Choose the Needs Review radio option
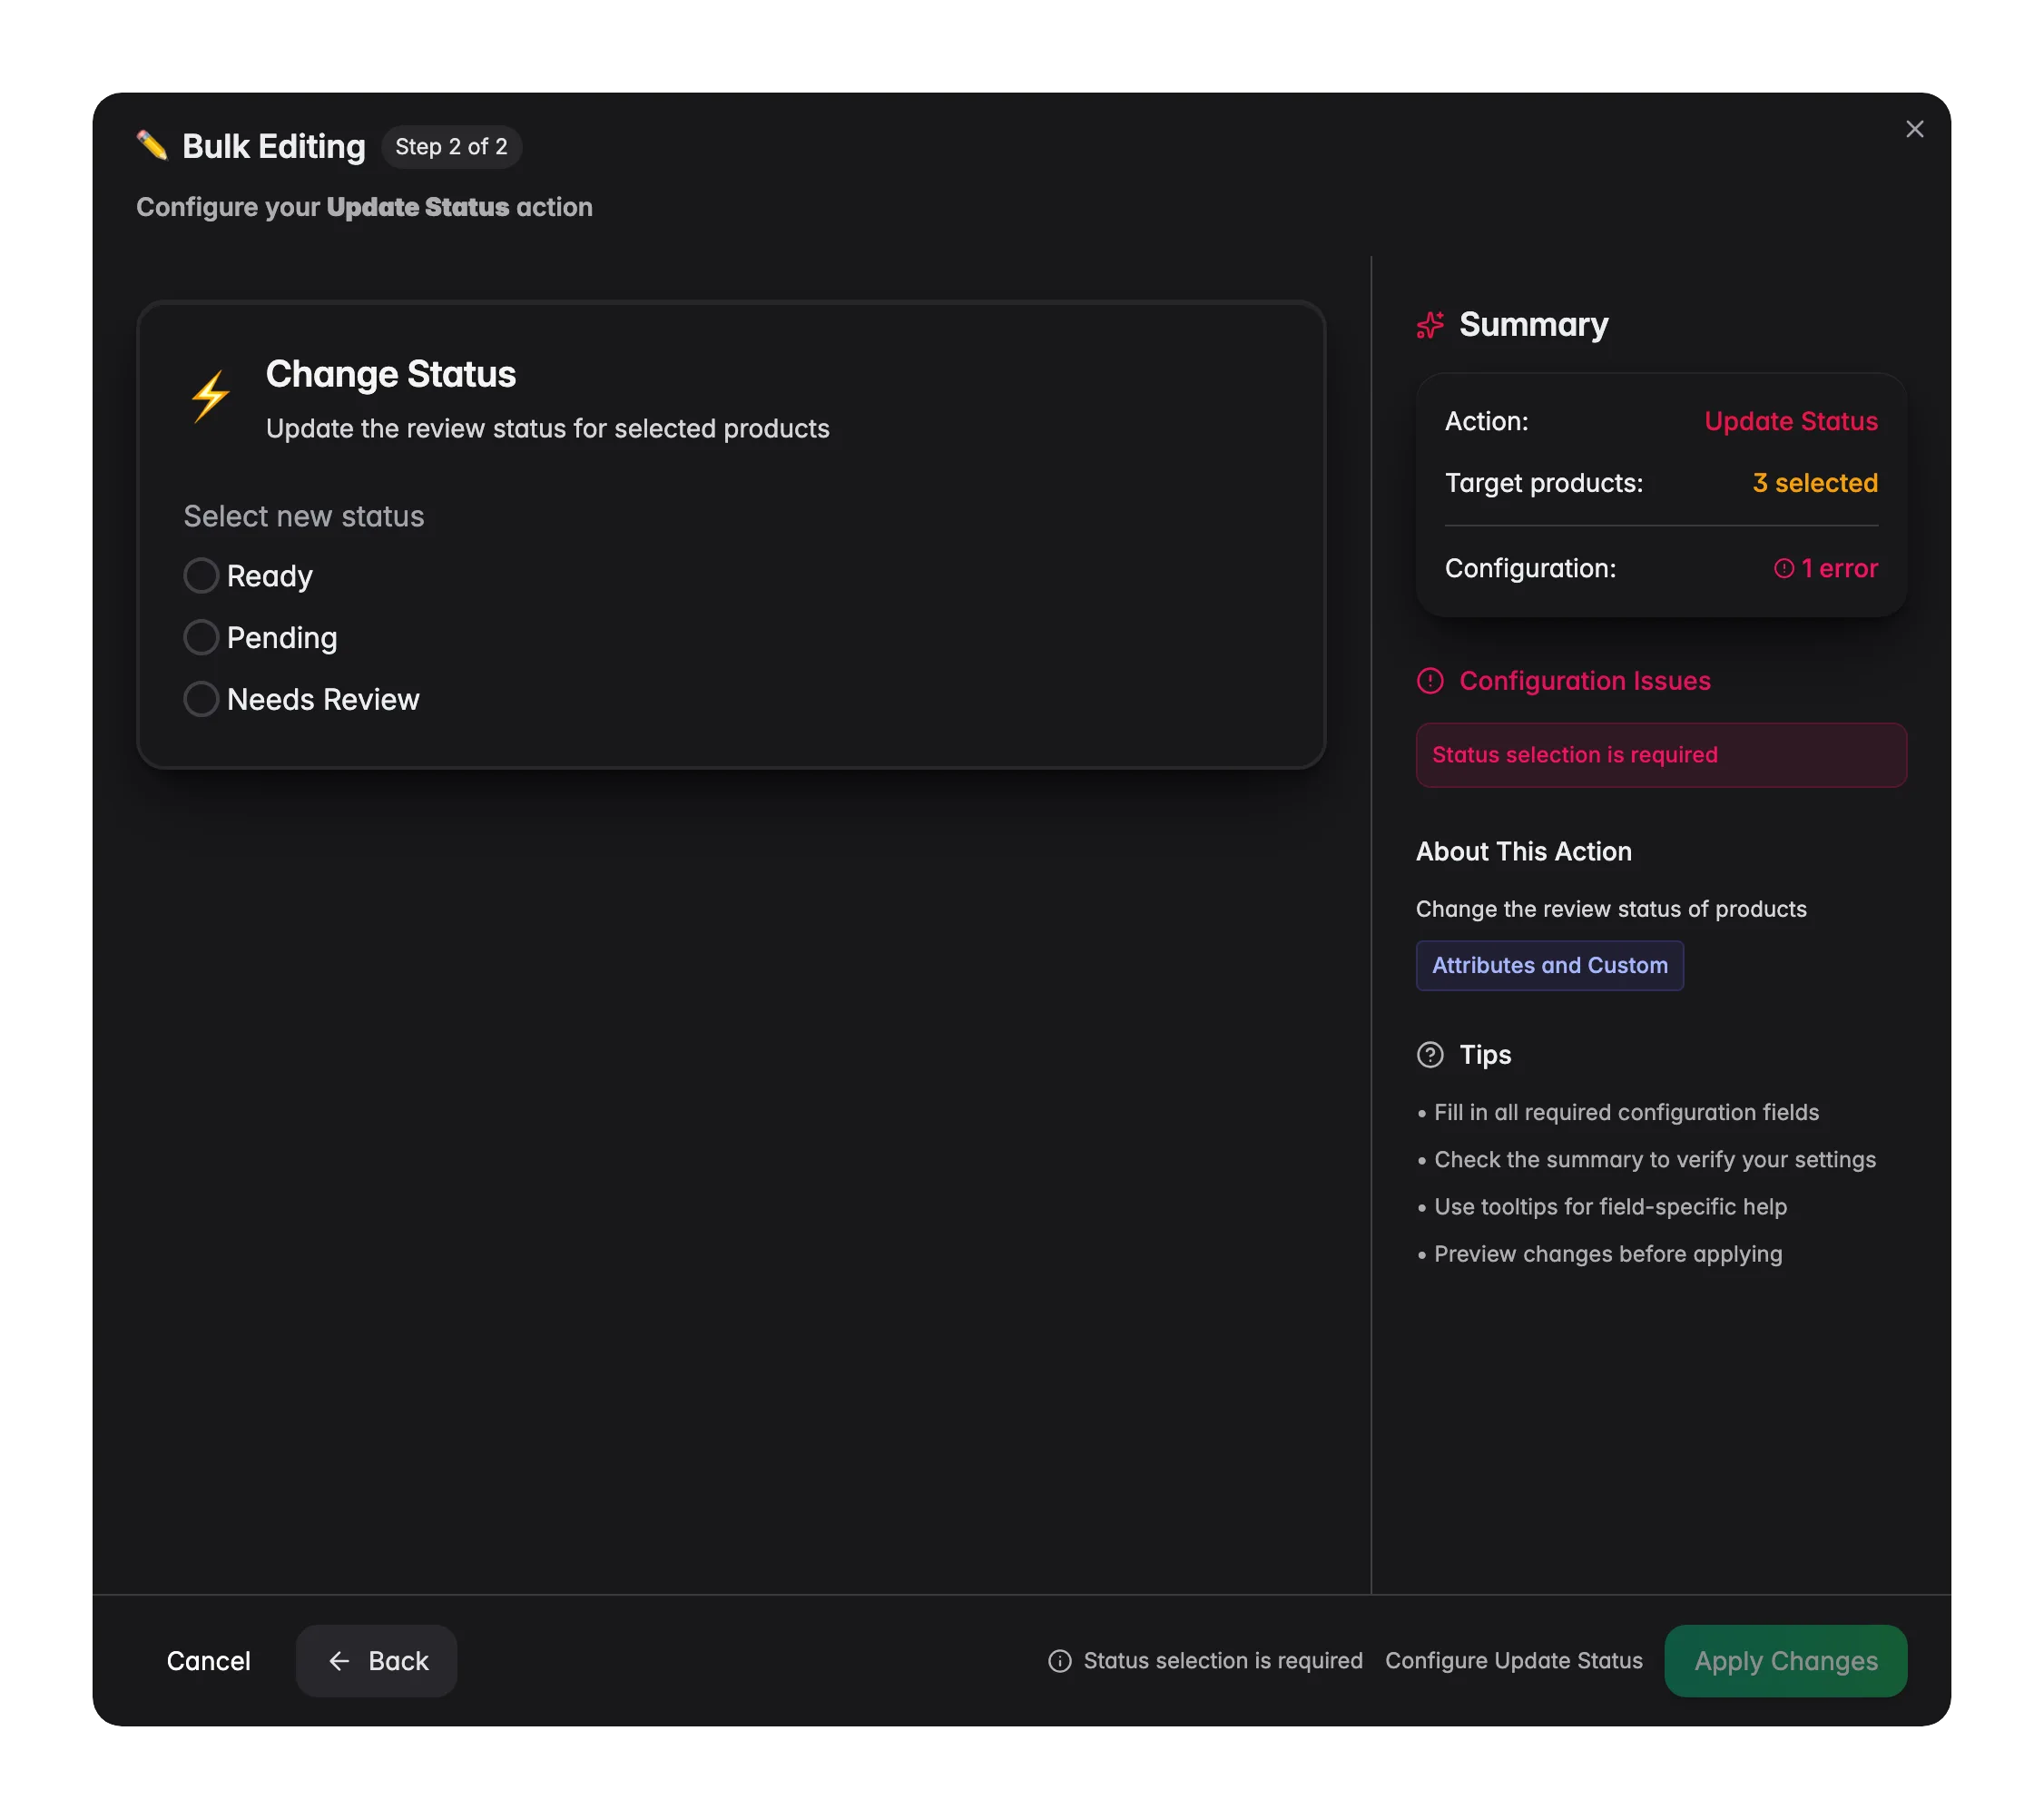The image size is (2044, 1819). point(201,699)
